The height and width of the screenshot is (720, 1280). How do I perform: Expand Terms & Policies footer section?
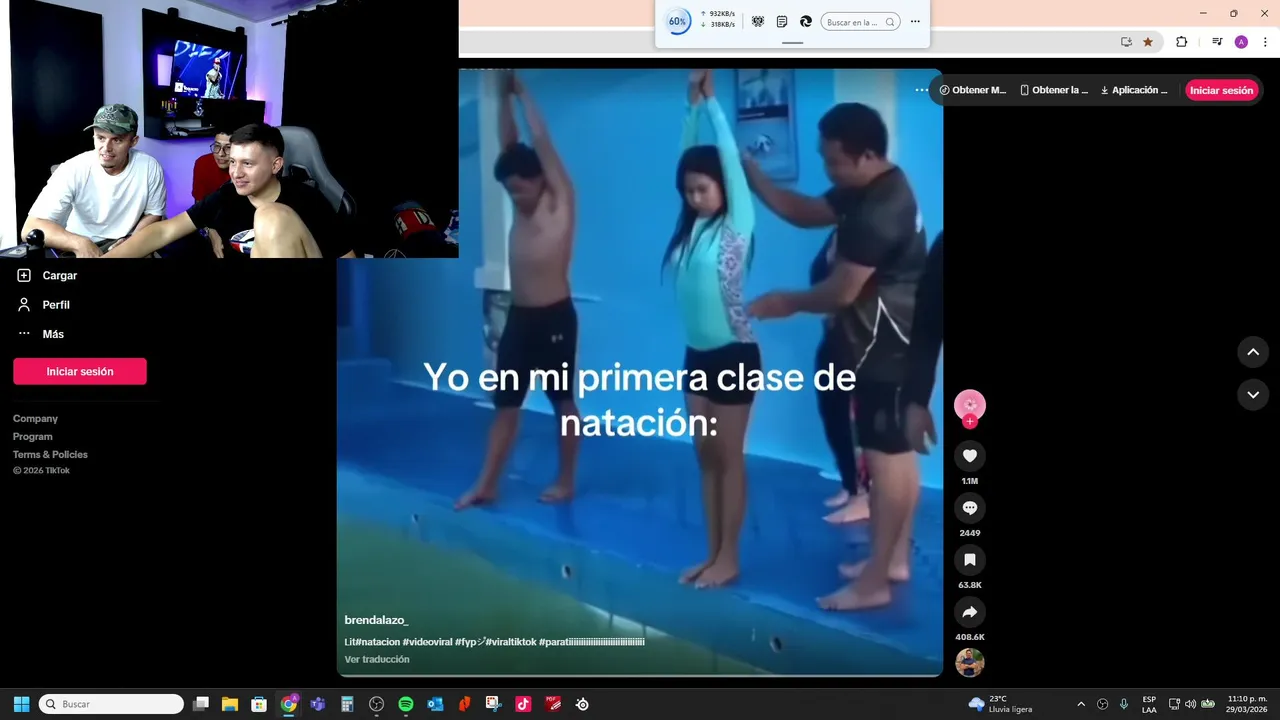click(50, 454)
